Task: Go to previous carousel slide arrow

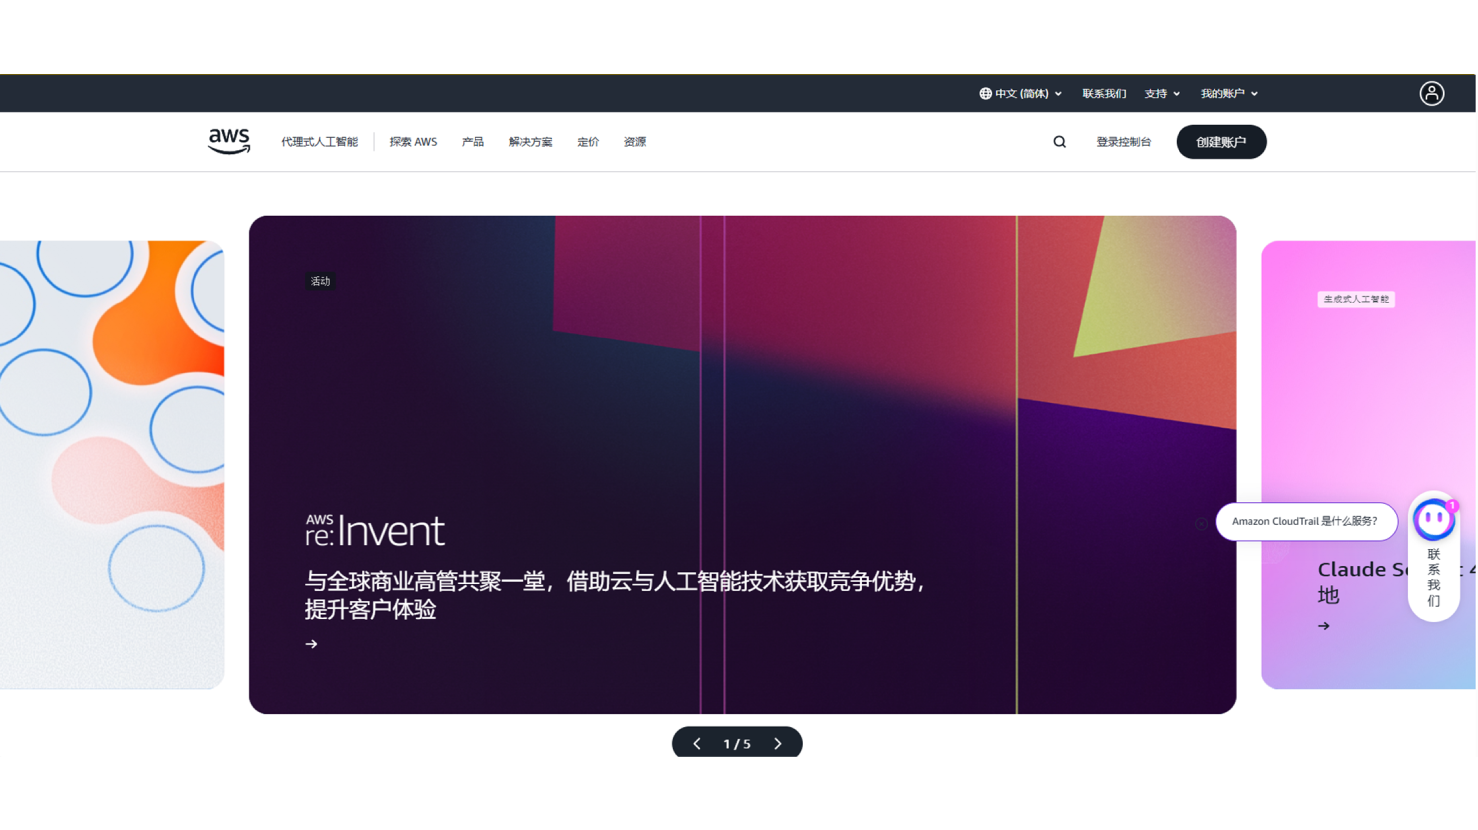Action: [697, 744]
